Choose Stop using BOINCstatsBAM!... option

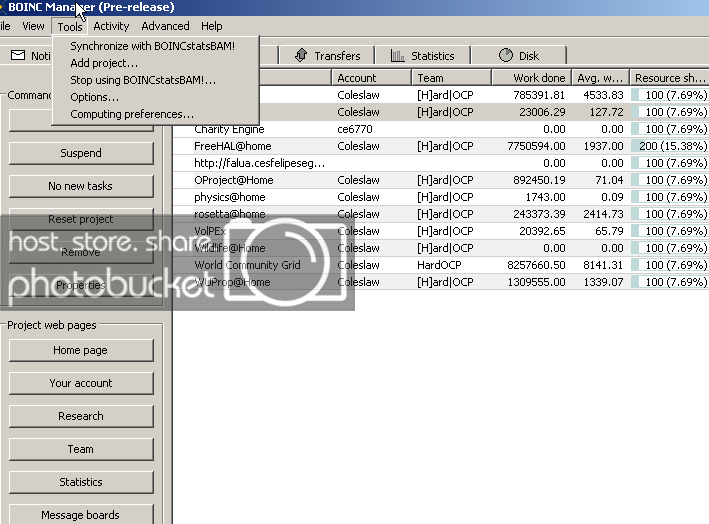(x=142, y=80)
